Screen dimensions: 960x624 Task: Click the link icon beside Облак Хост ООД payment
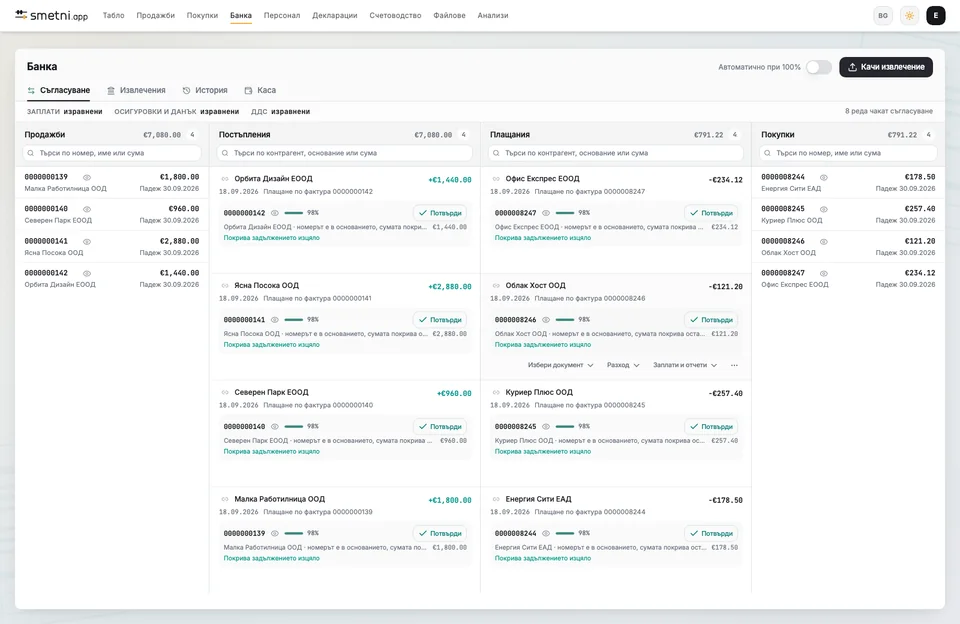click(x=496, y=286)
